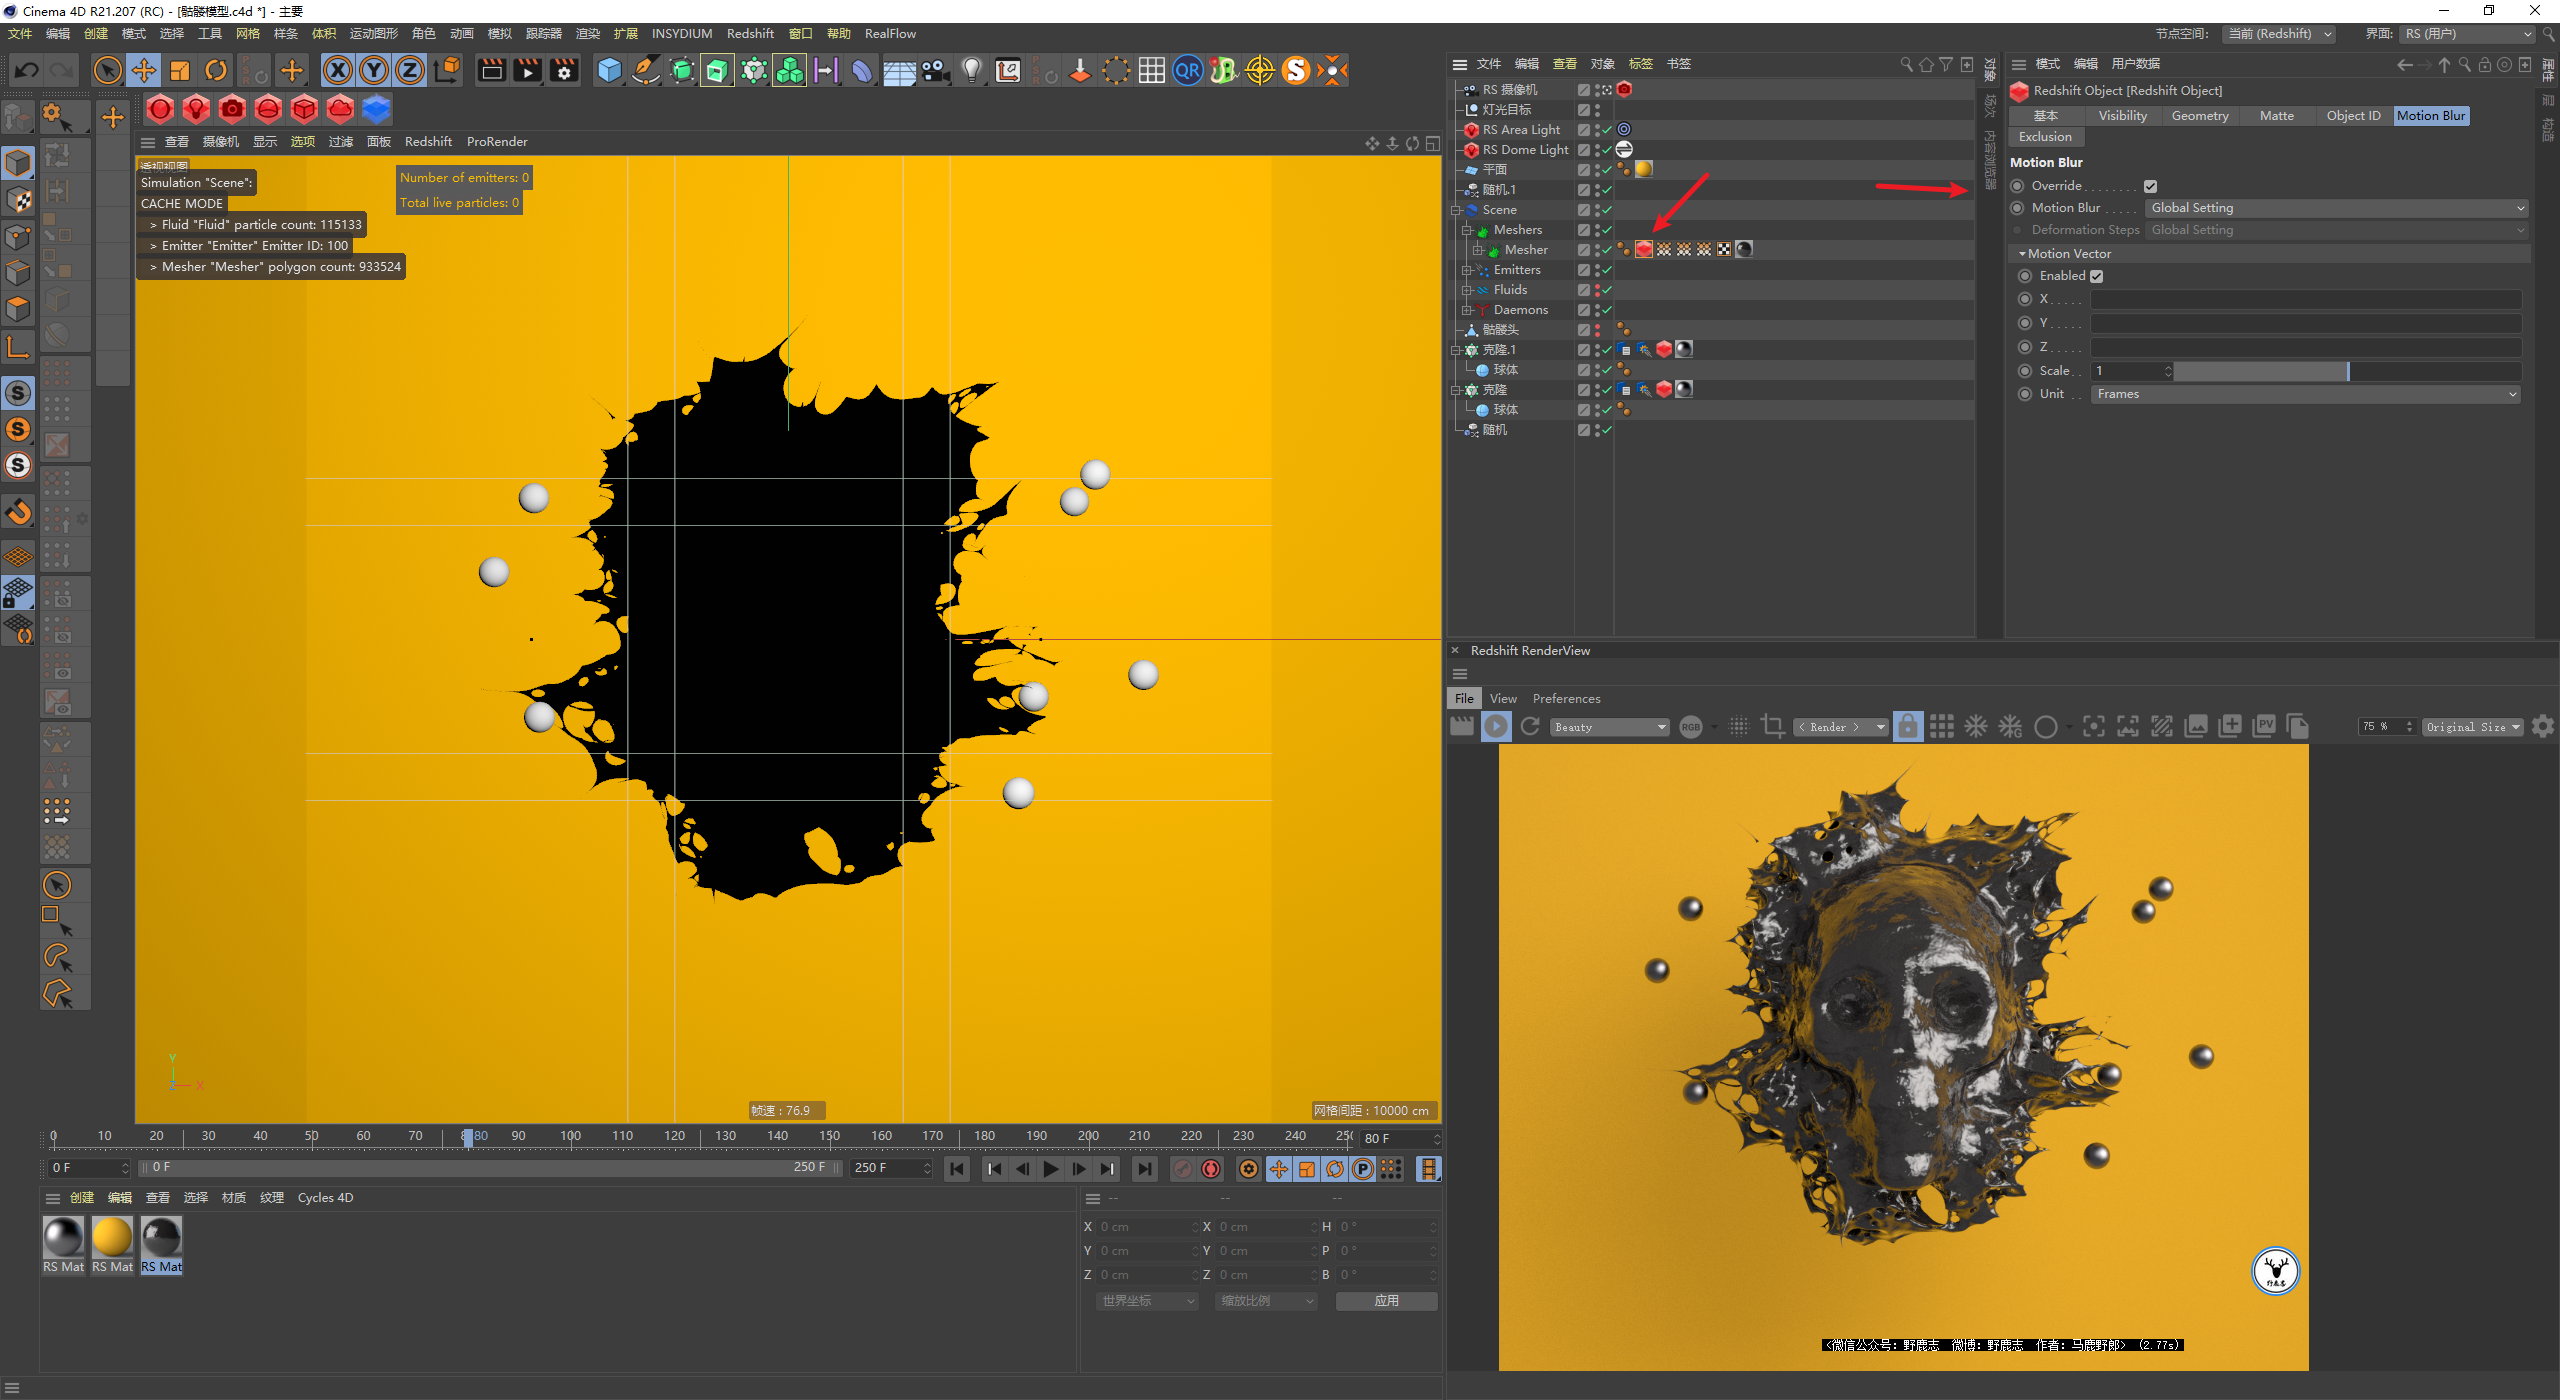Image resolution: width=2560 pixels, height=1400 pixels.
Task: Switch to the Geometry tab
Action: [x=2200, y=116]
